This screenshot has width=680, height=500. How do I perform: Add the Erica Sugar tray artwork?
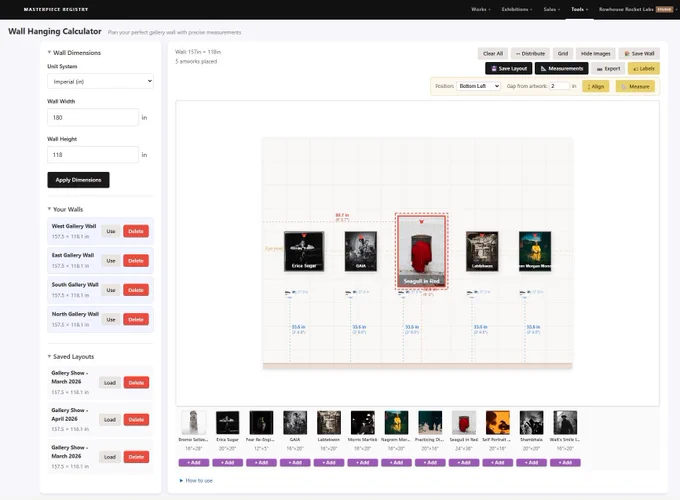[x=228, y=463]
